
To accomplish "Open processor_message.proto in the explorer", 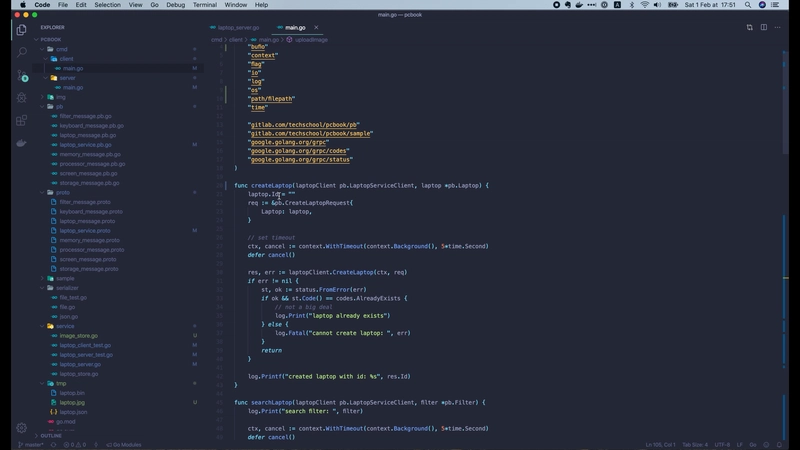I will click(x=92, y=250).
